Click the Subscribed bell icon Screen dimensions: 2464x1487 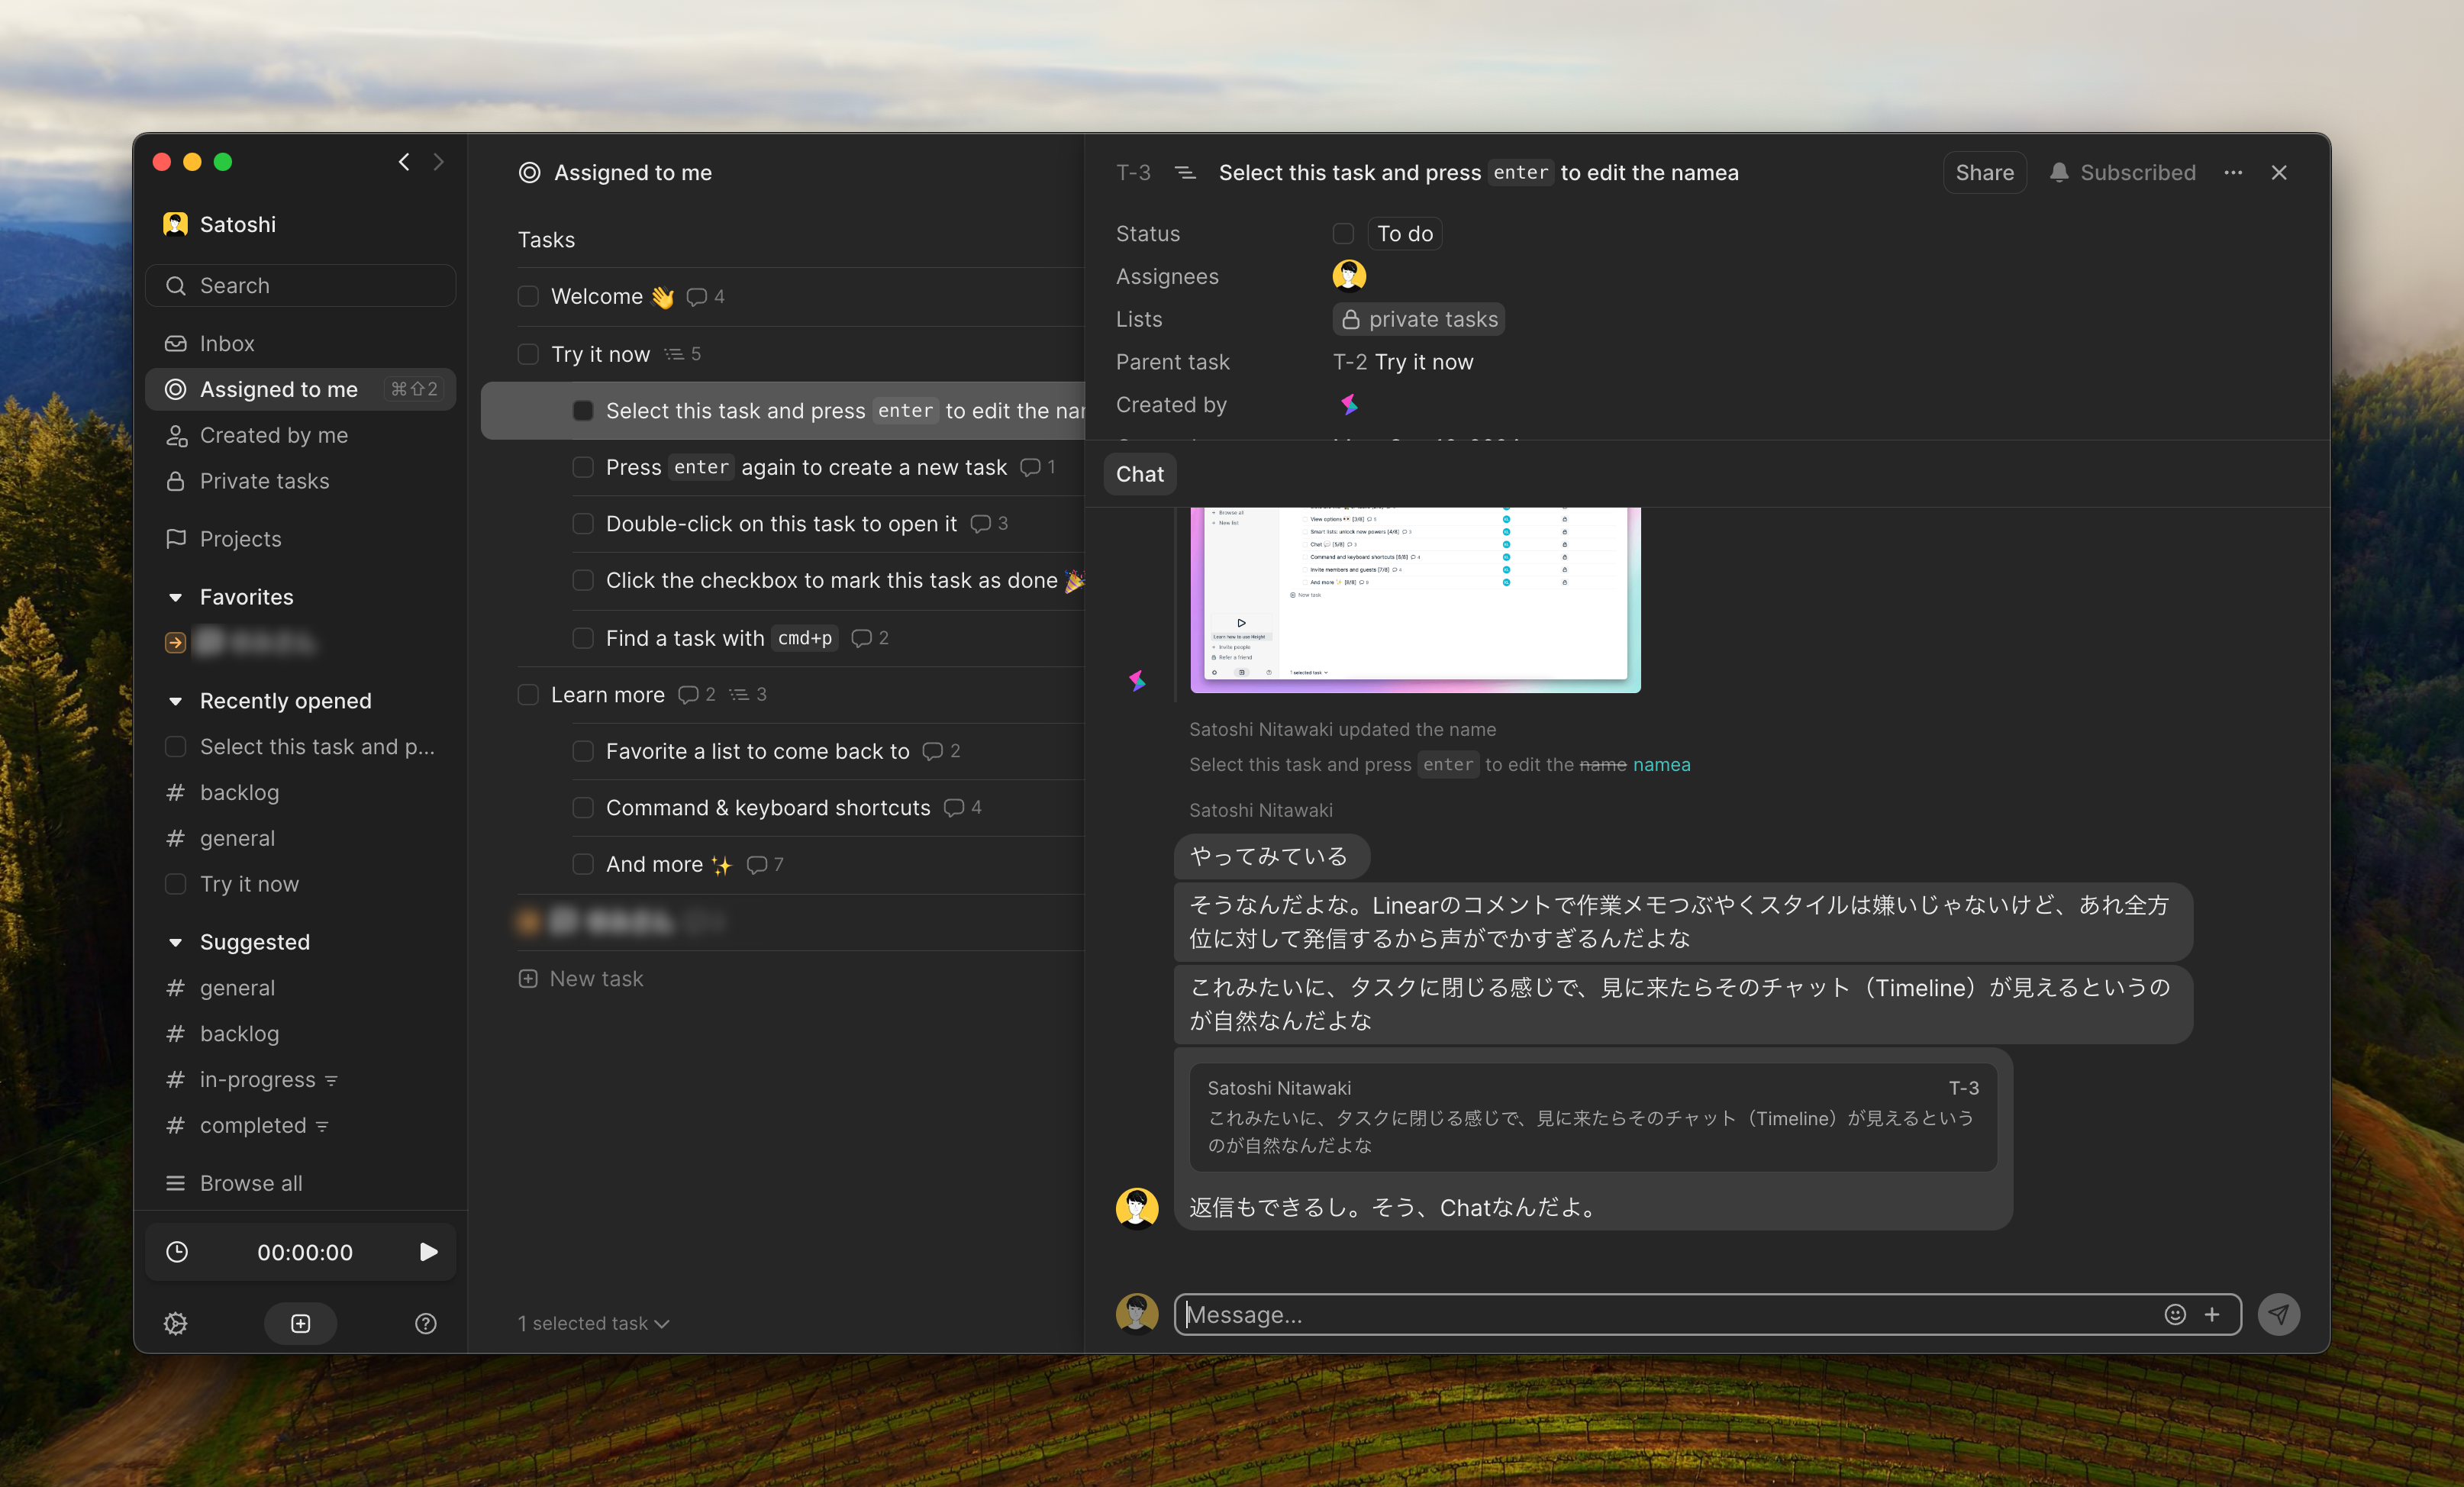click(x=2058, y=173)
